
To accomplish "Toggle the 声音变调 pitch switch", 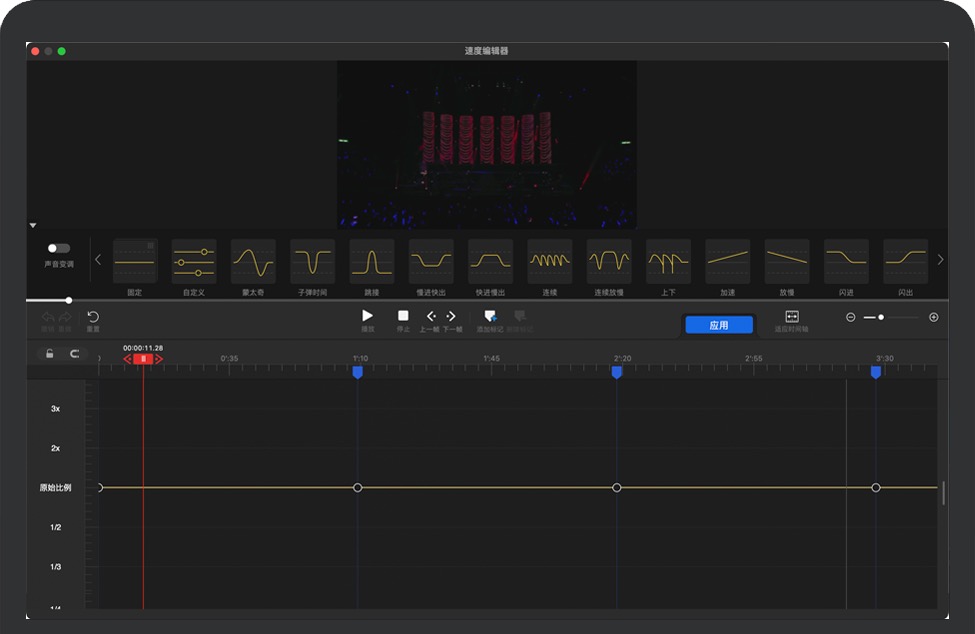I will pos(59,249).
